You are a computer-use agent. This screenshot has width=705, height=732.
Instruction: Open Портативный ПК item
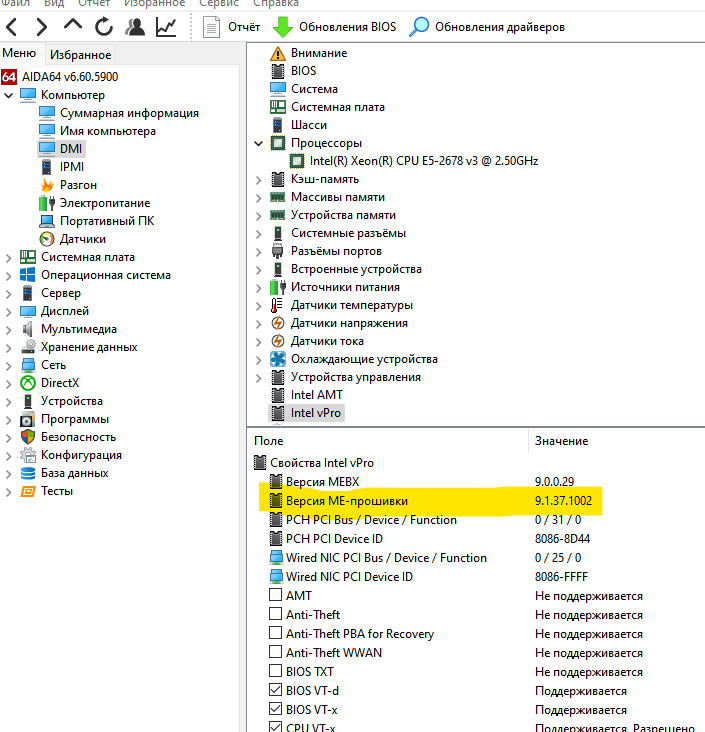[x=97, y=221]
